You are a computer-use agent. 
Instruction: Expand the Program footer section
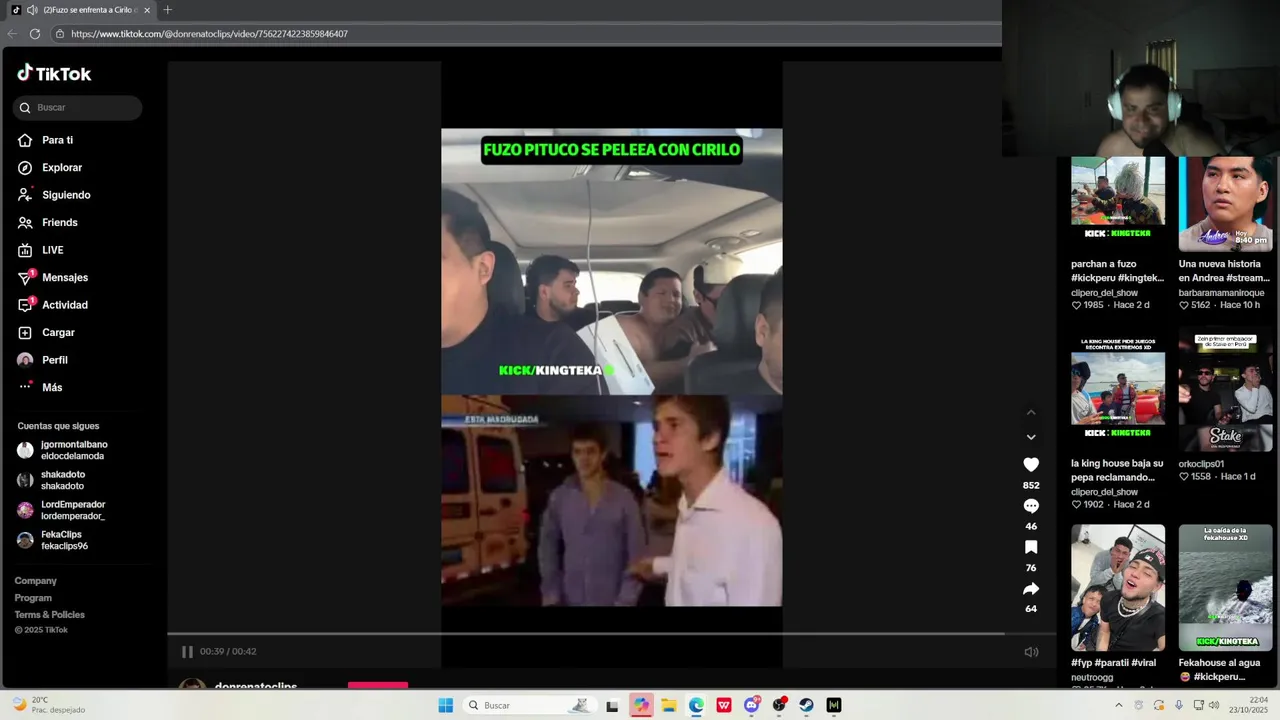pos(33,598)
